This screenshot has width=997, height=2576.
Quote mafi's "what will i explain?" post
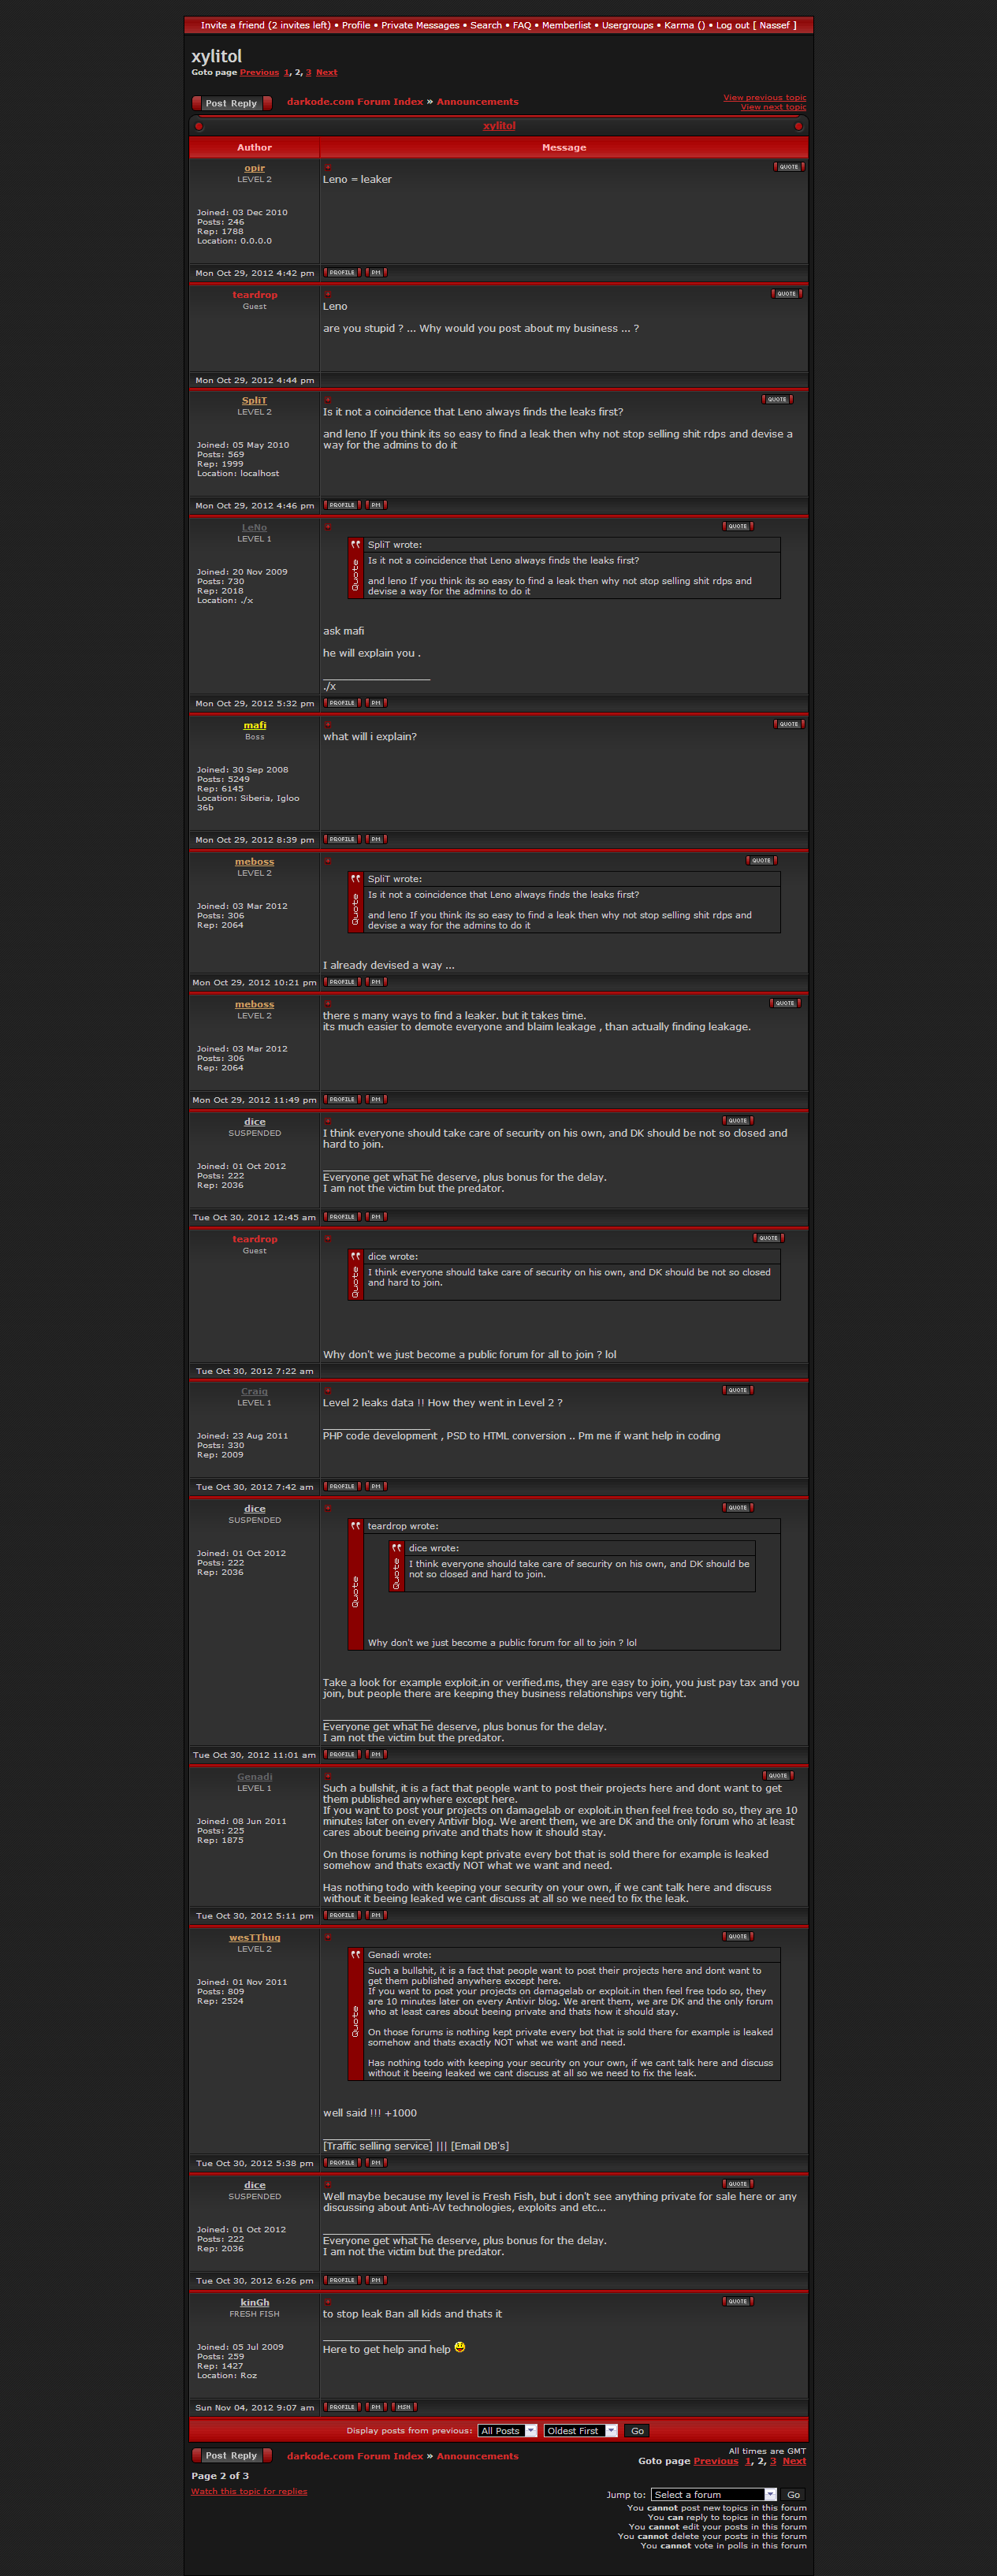click(789, 724)
